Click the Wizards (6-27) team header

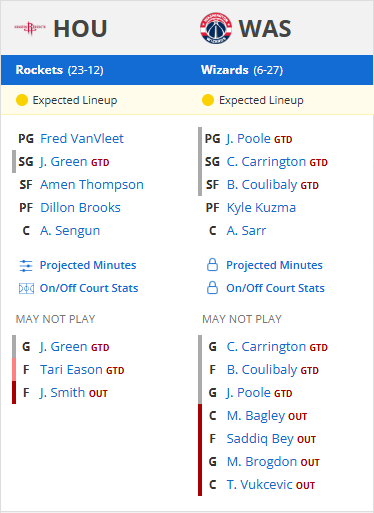tap(242, 70)
